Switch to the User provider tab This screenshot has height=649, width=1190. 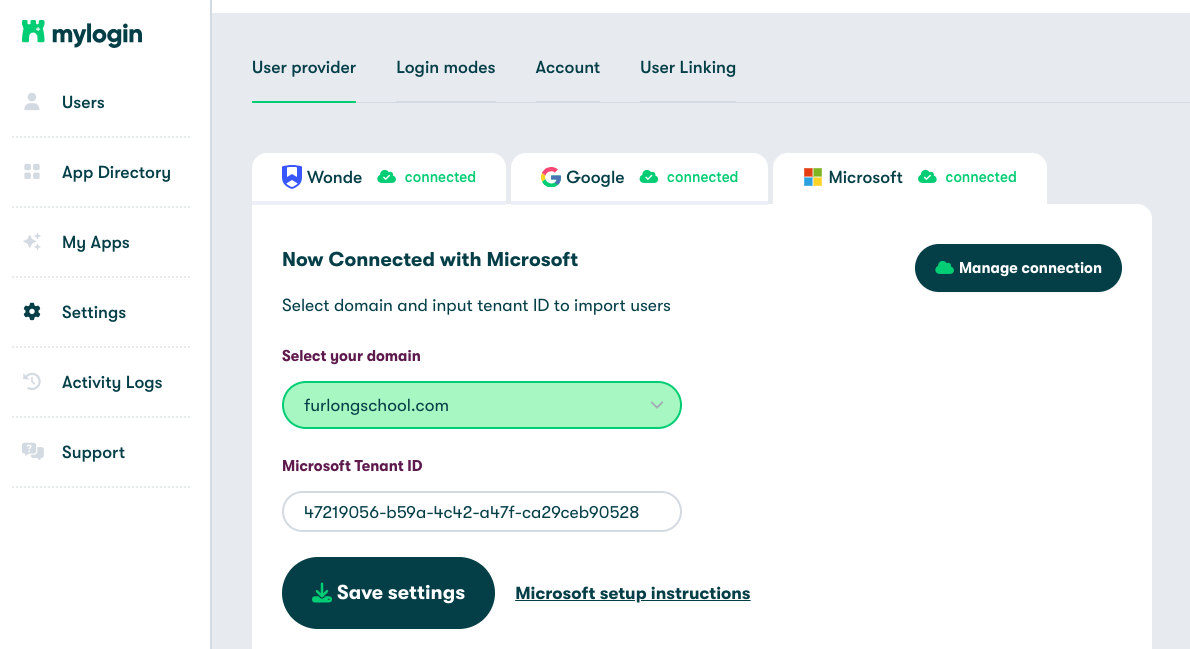(x=304, y=68)
